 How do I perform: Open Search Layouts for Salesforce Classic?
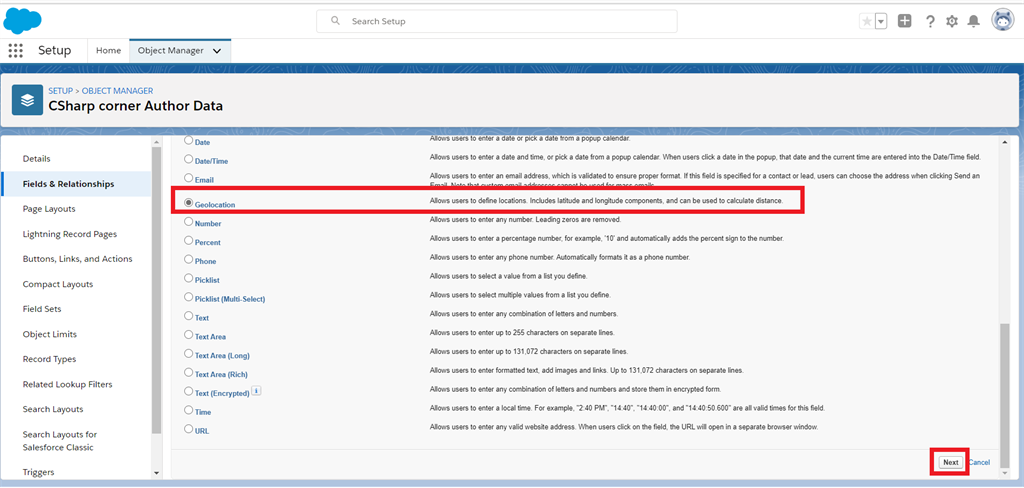coord(59,441)
